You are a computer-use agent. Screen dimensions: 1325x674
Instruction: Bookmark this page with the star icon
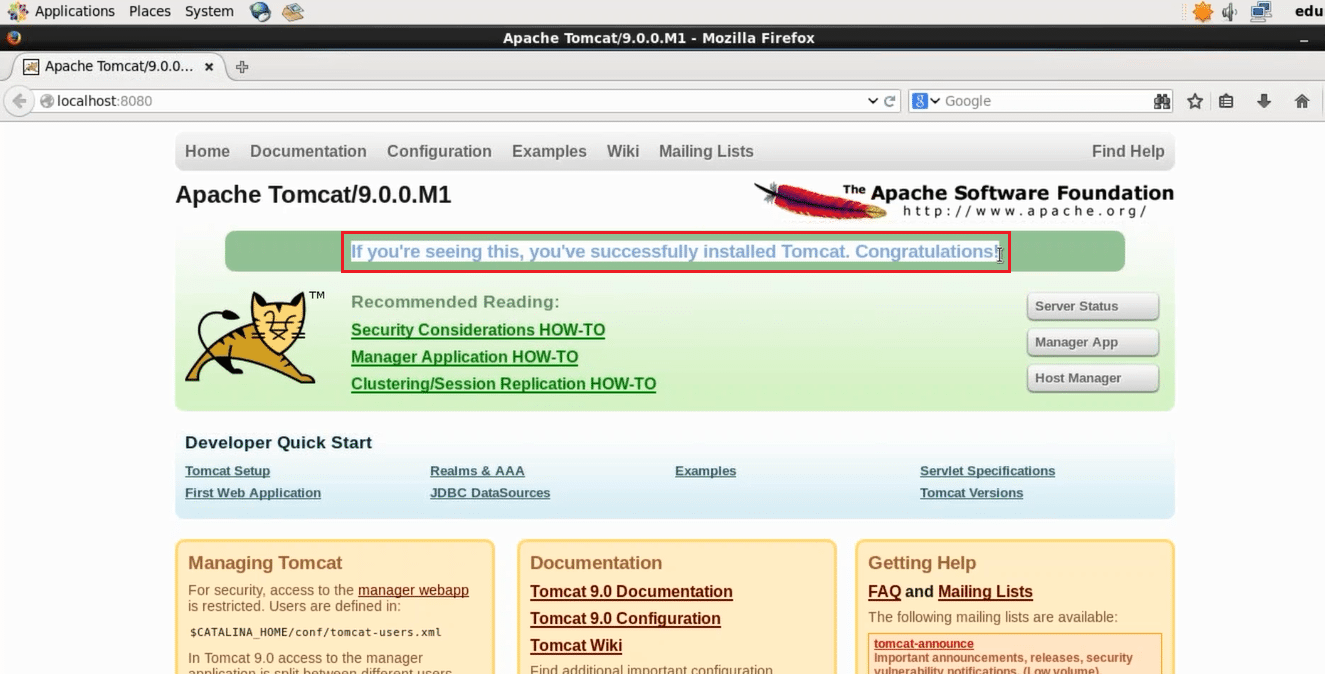[1194, 101]
